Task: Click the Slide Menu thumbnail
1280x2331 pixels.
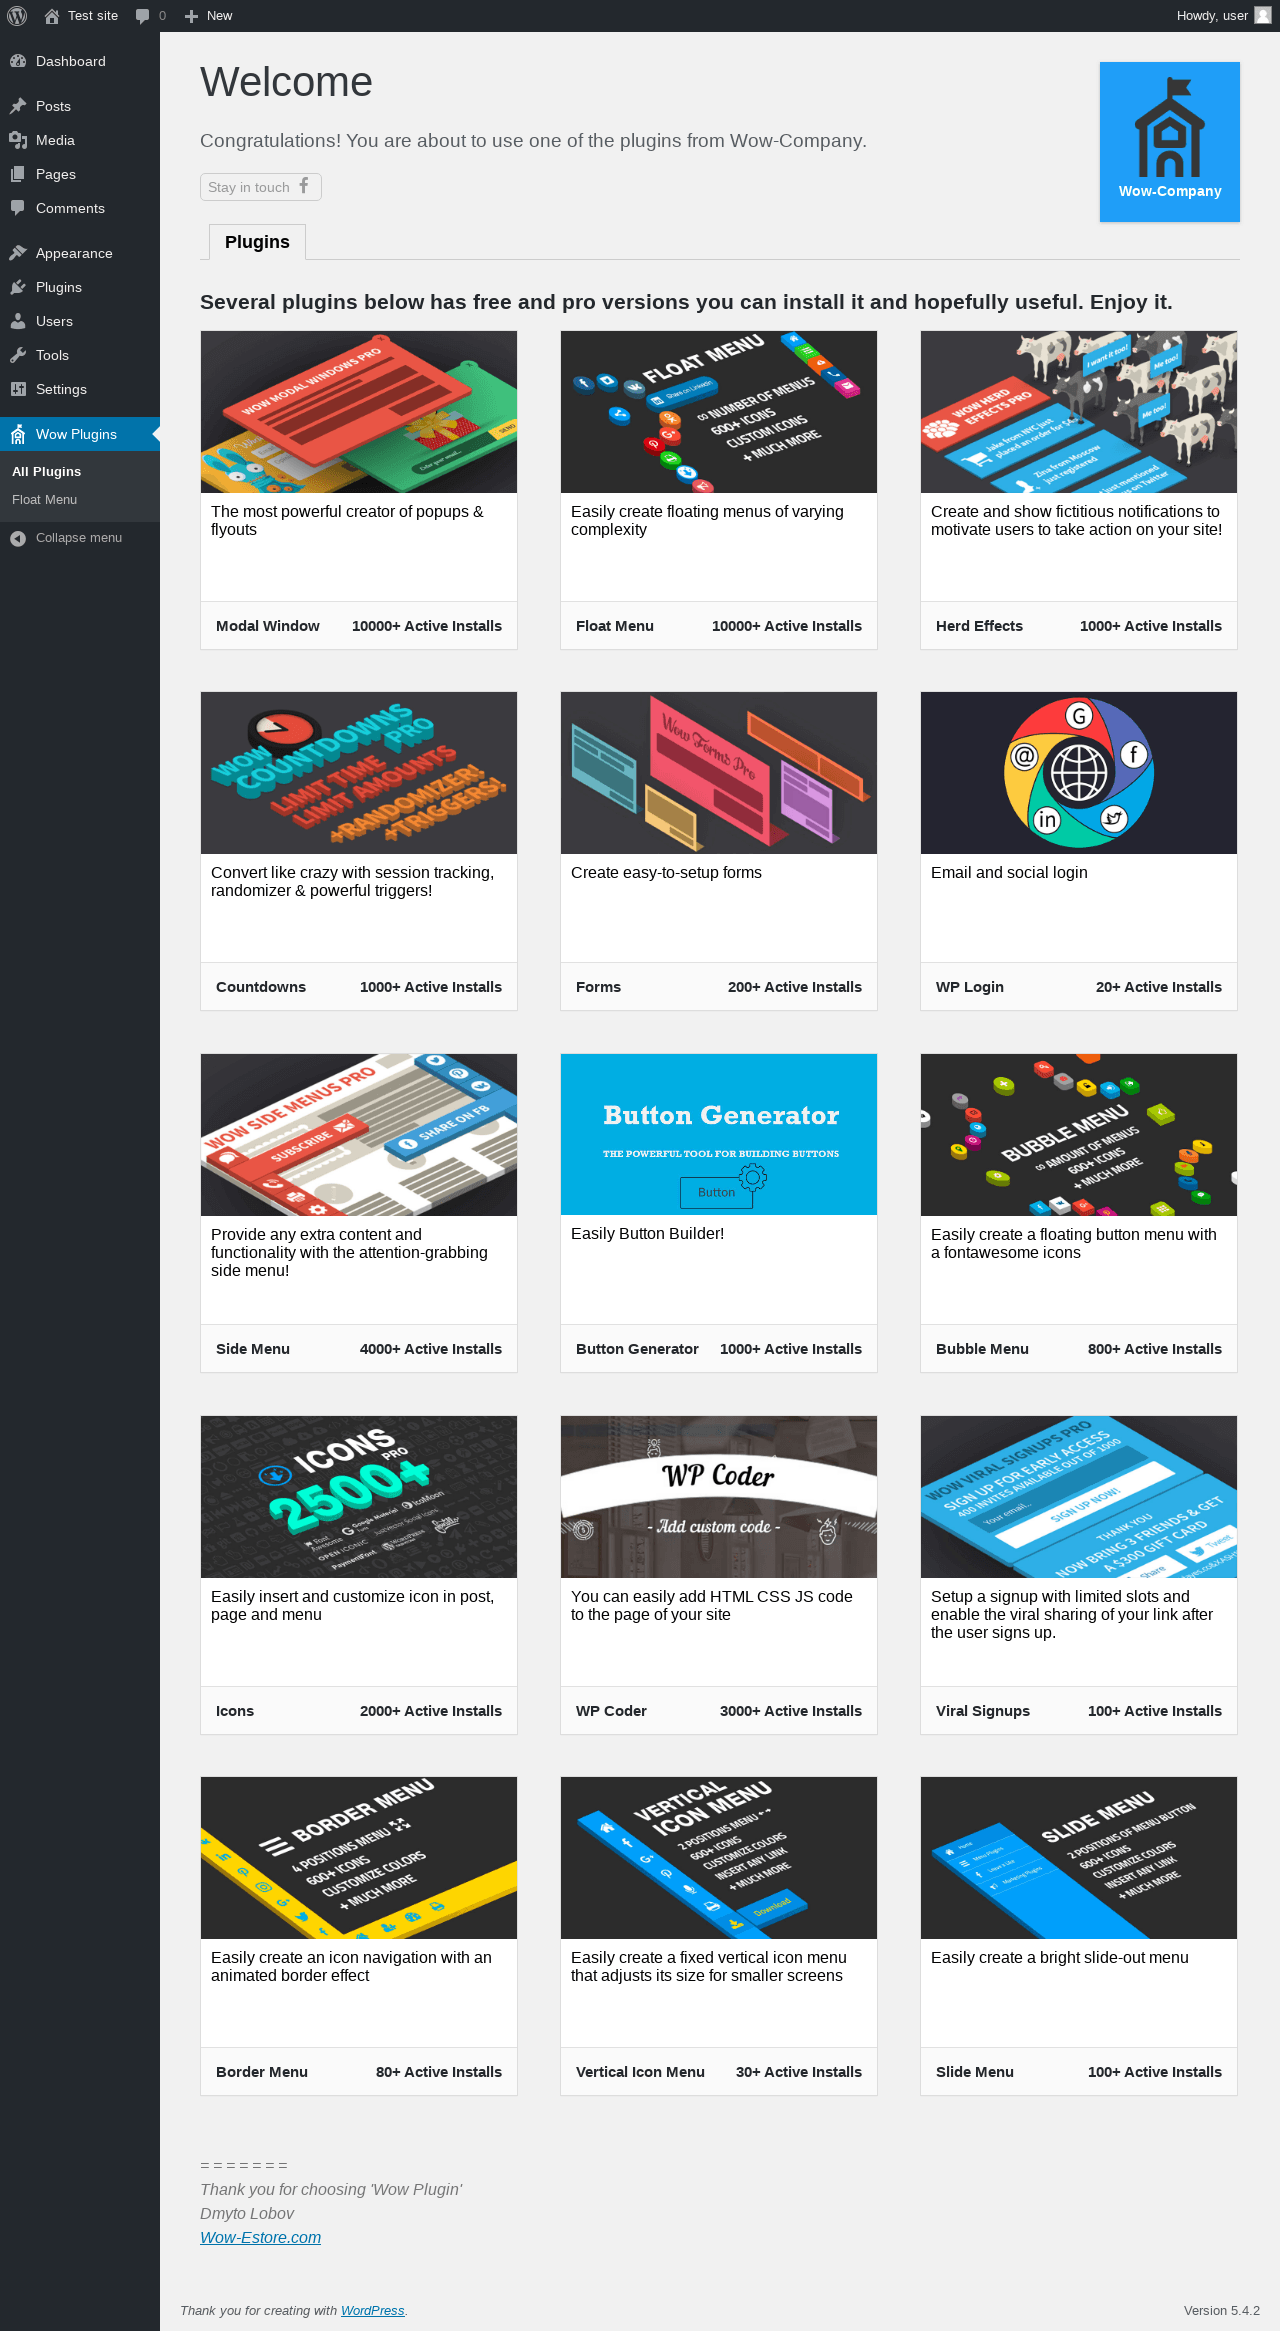Action: (1079, 1858)
